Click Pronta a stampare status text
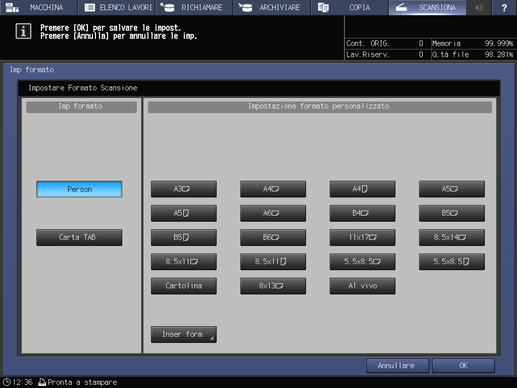Screen dimensions: 517x388 pyautogui.click(x=82, y=382)
